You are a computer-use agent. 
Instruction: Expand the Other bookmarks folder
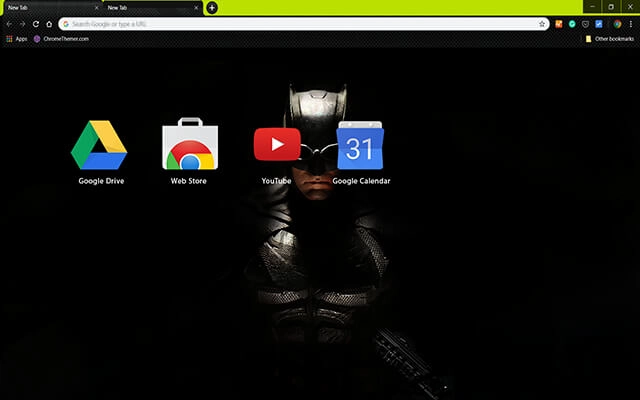tap(609, 39)
